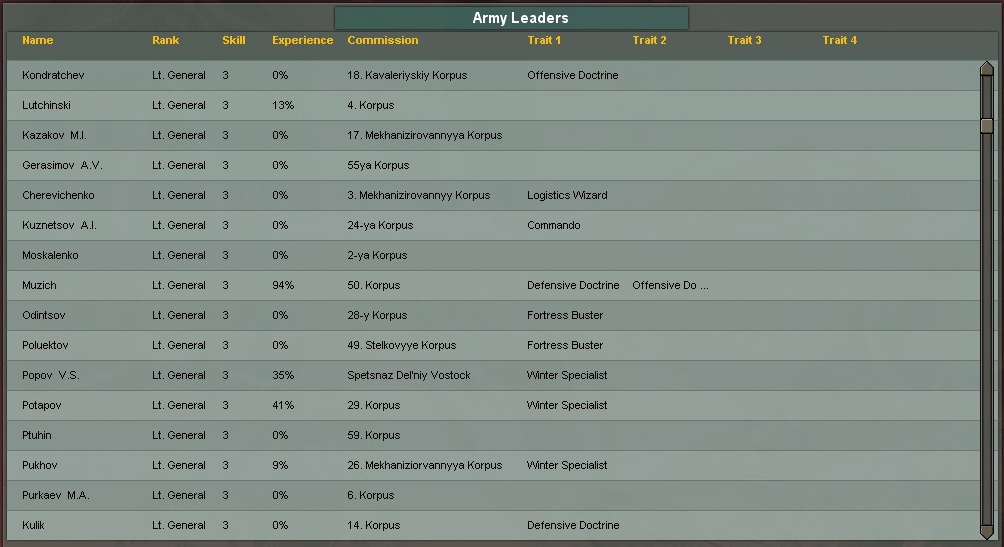
Task: Click the Trait 3 column header
Action: pyautogui.click(x=744, y=41)
